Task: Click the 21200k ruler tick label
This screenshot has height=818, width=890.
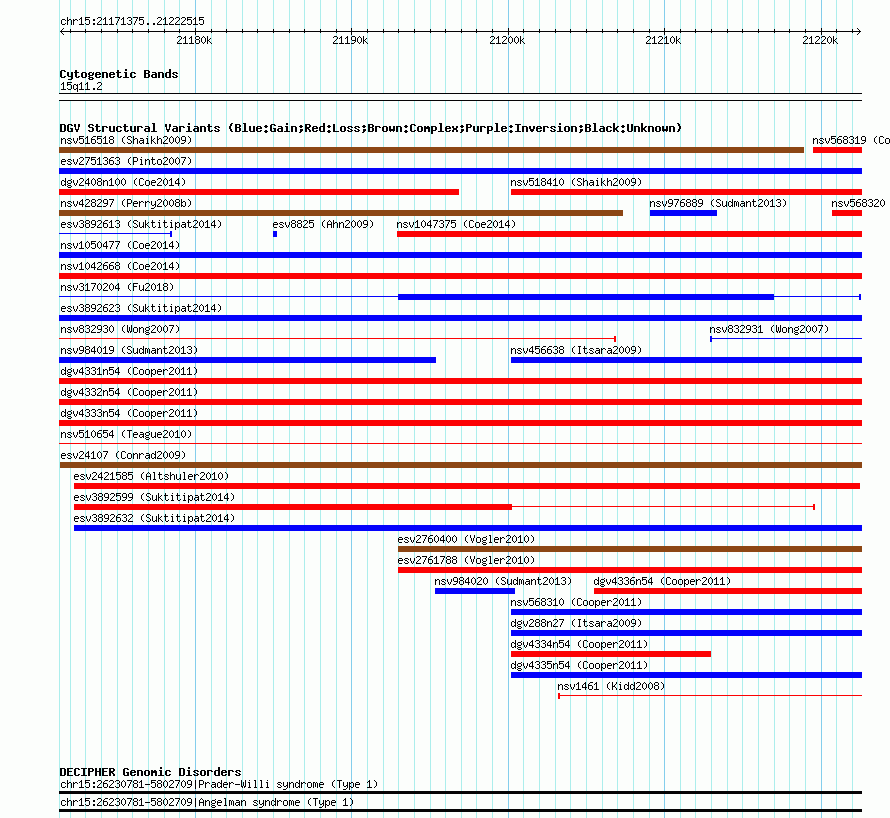Action: (x=507, y=40)
